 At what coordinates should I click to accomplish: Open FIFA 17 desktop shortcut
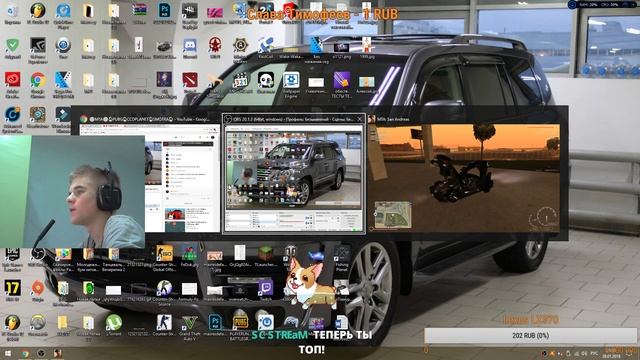click(12, 288)
